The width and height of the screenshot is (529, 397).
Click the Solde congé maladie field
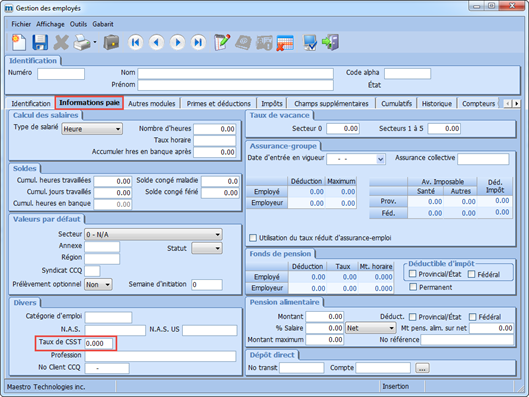pyautogui.click(x=220, y=181)
